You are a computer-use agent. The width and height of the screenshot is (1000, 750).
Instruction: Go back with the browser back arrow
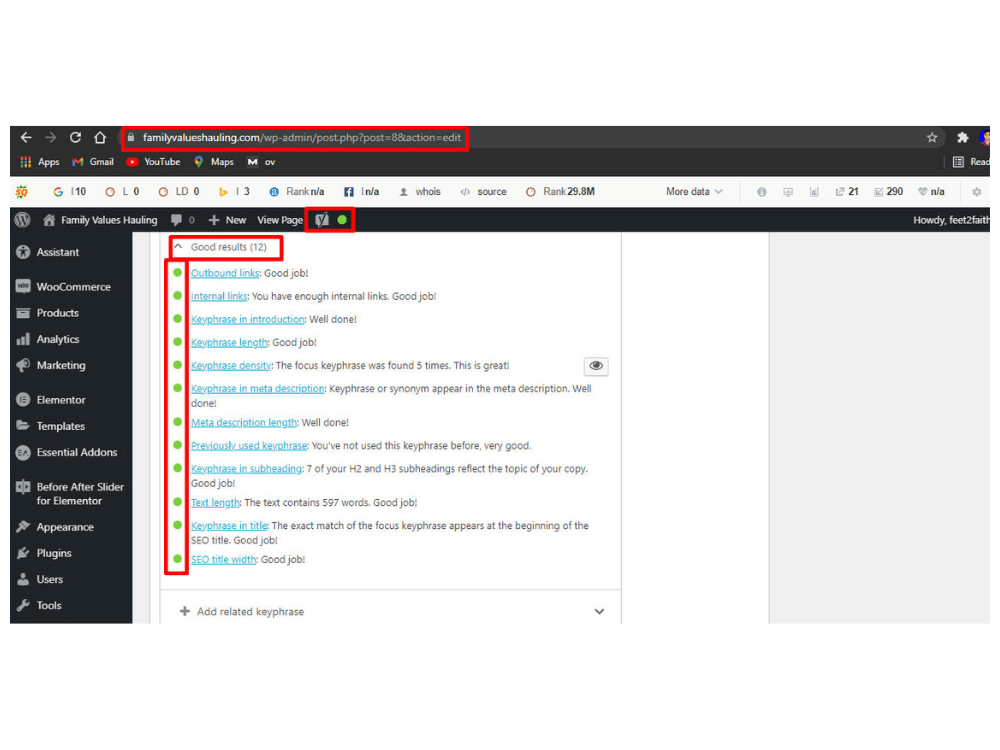pos(26,137)
